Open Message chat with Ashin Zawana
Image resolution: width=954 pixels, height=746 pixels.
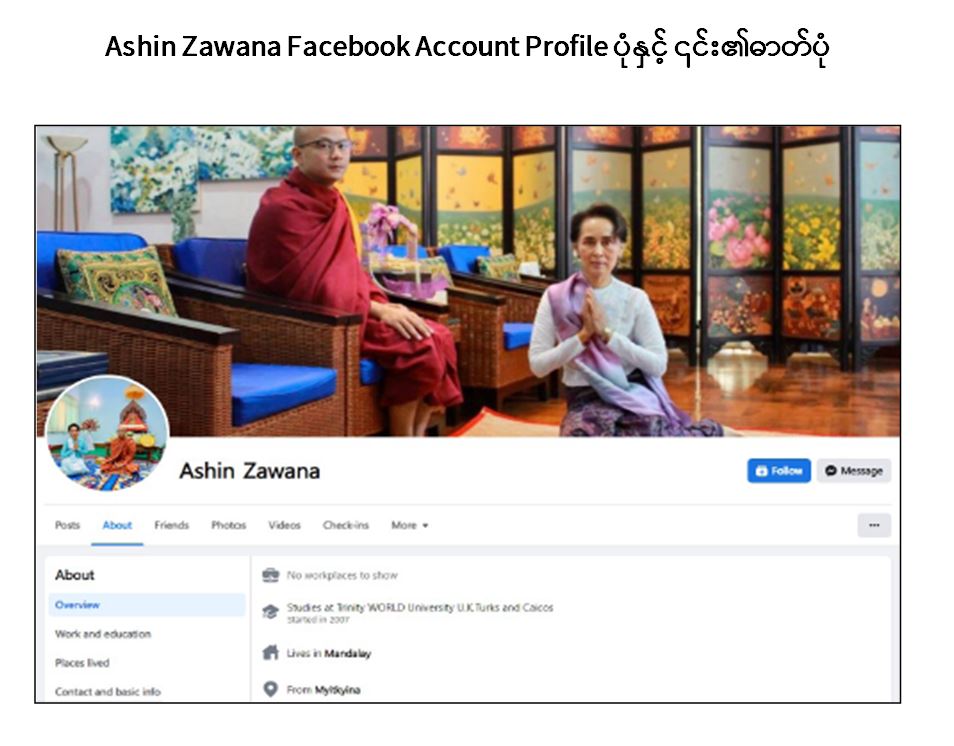[x=854, y=471]
